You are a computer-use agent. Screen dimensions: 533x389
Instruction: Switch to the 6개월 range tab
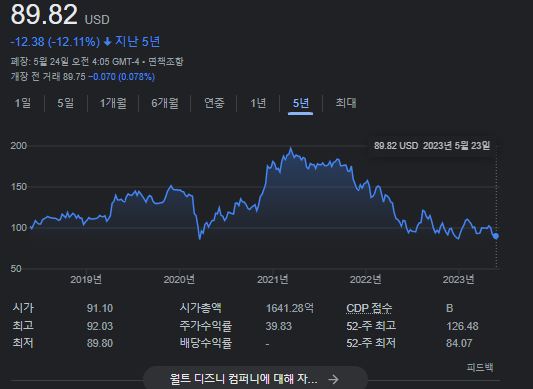[165, 103]
